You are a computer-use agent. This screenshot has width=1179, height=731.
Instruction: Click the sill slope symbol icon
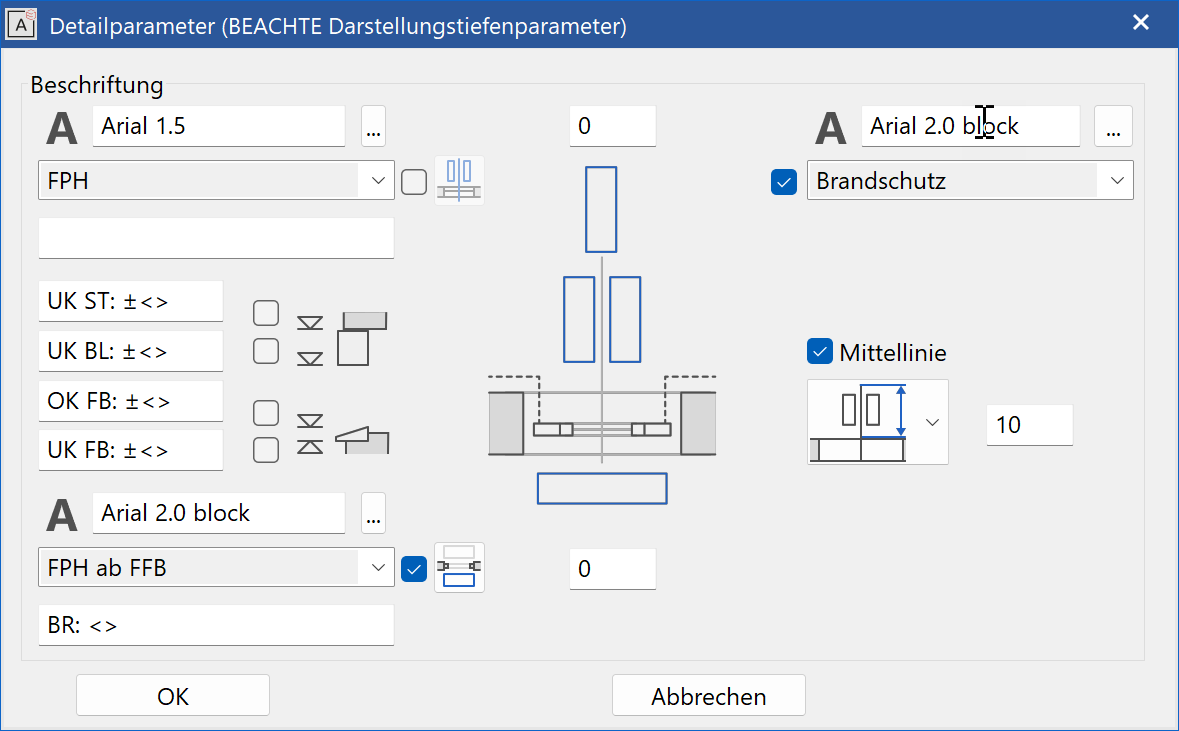point(362,440)
